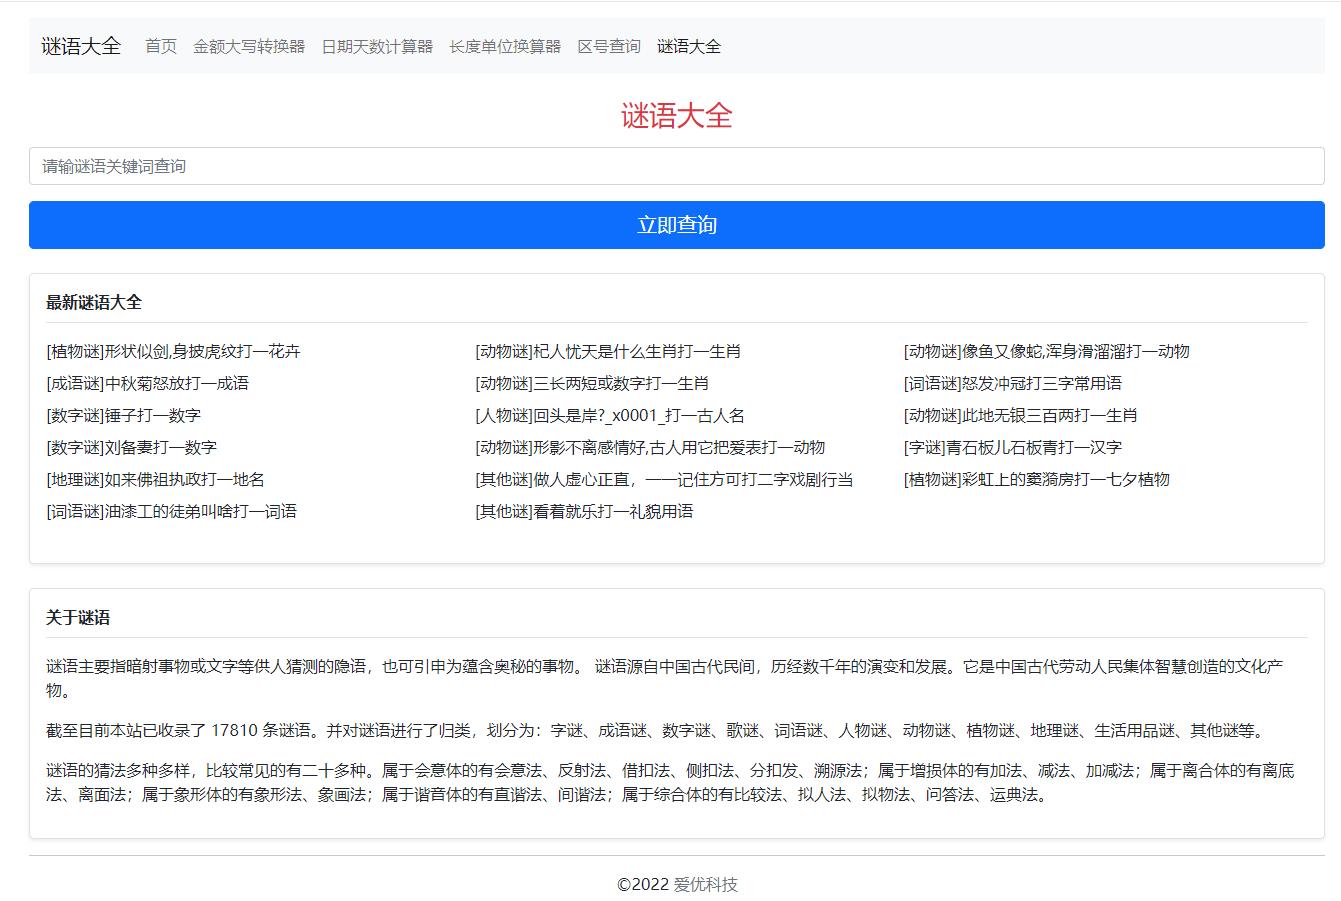
Task: Open riddle 如来佛祖执政打一地名
Action: coord(155,479)
